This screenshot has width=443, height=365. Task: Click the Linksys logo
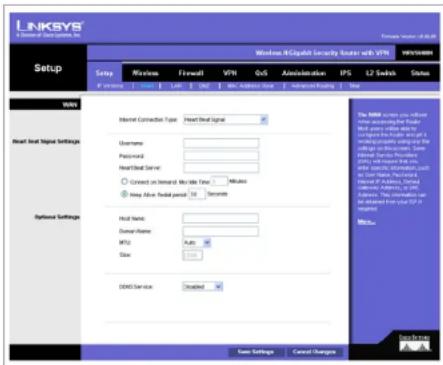pyautogui.click(x=50, y=29)
